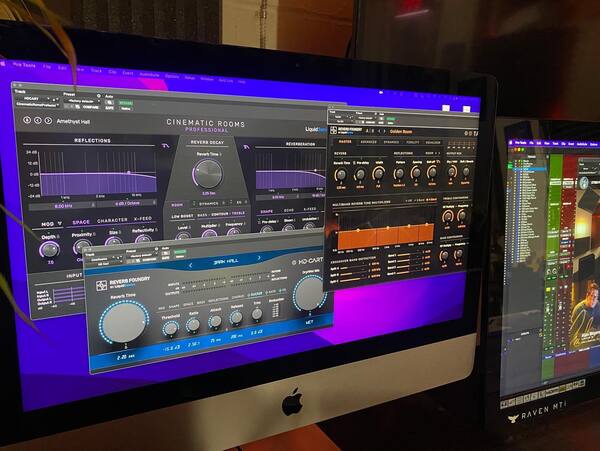Open the SHAPE tab in HD Cart
Screen dimensions: 600x451
pyautogui.click(x=174, y=306)
